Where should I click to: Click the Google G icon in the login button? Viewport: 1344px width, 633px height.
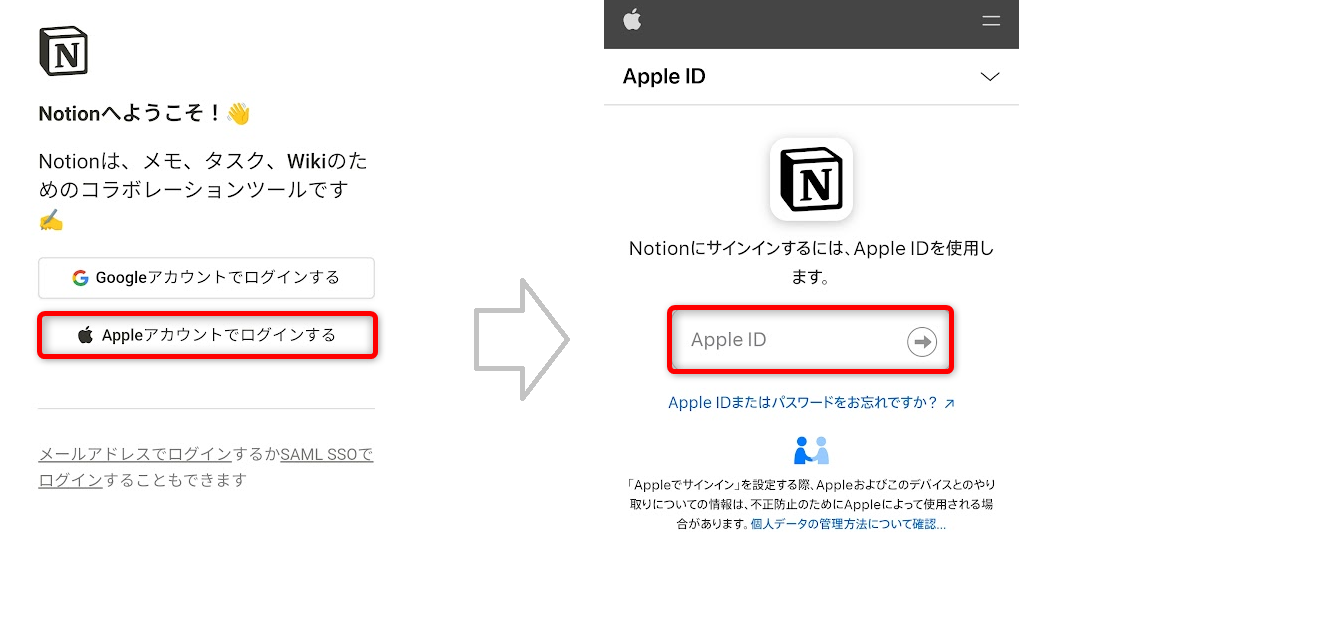(x=81, y=278)
